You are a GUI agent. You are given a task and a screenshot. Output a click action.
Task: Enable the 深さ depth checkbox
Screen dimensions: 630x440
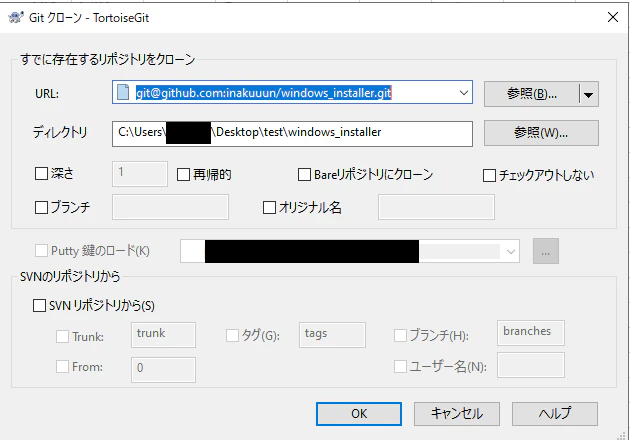[x=41, y=174]
